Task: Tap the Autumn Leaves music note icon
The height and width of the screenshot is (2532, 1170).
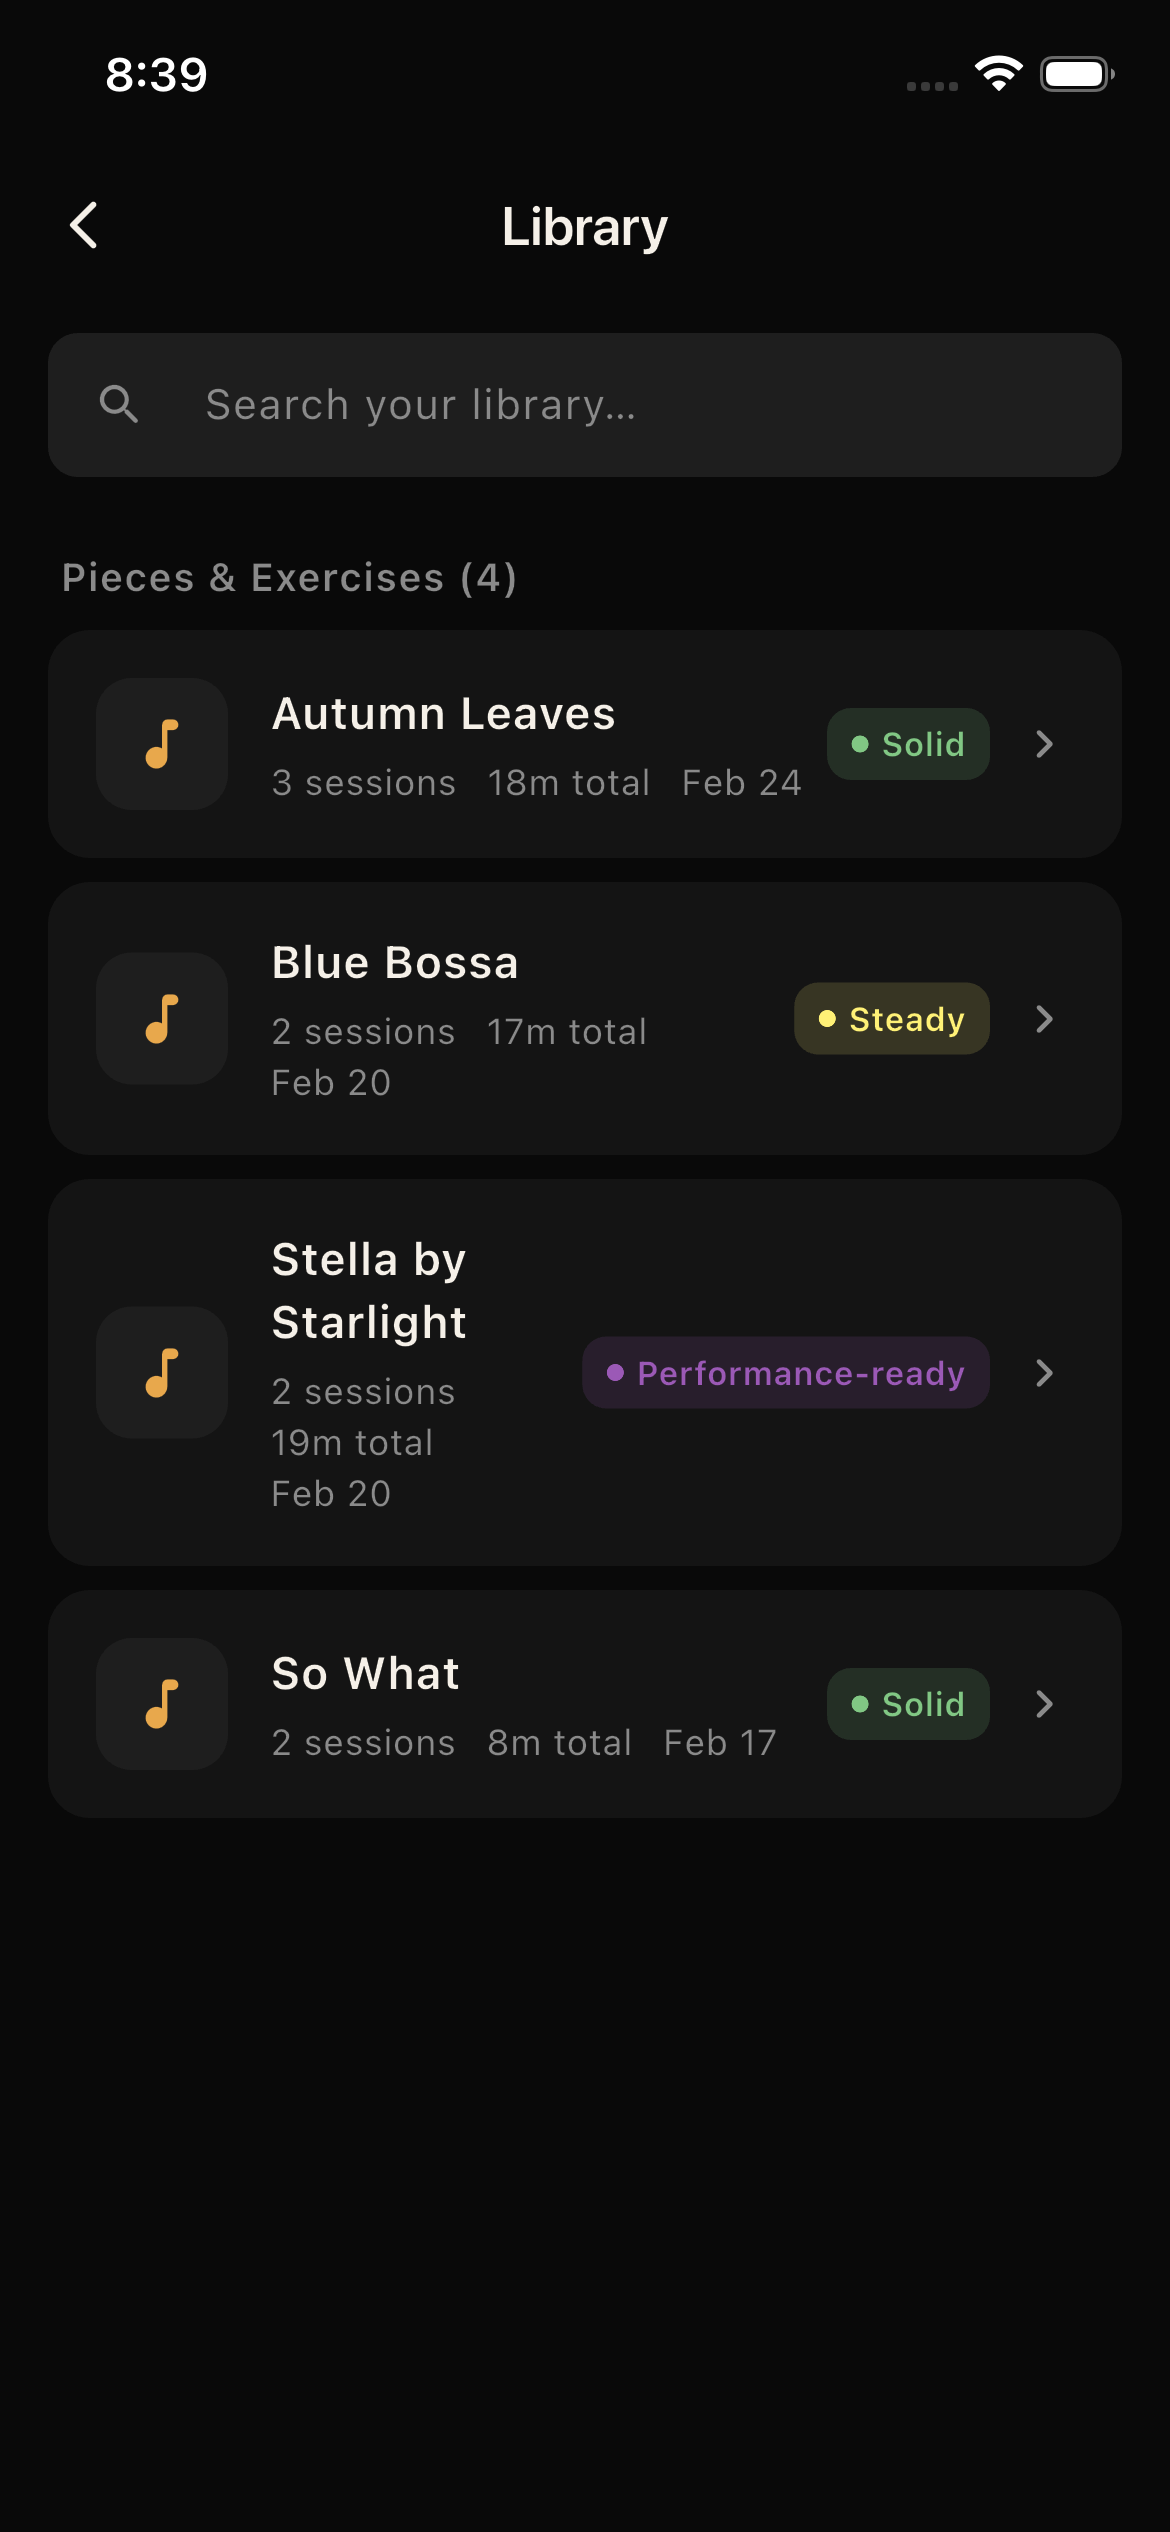Action: tap(162, 744)
